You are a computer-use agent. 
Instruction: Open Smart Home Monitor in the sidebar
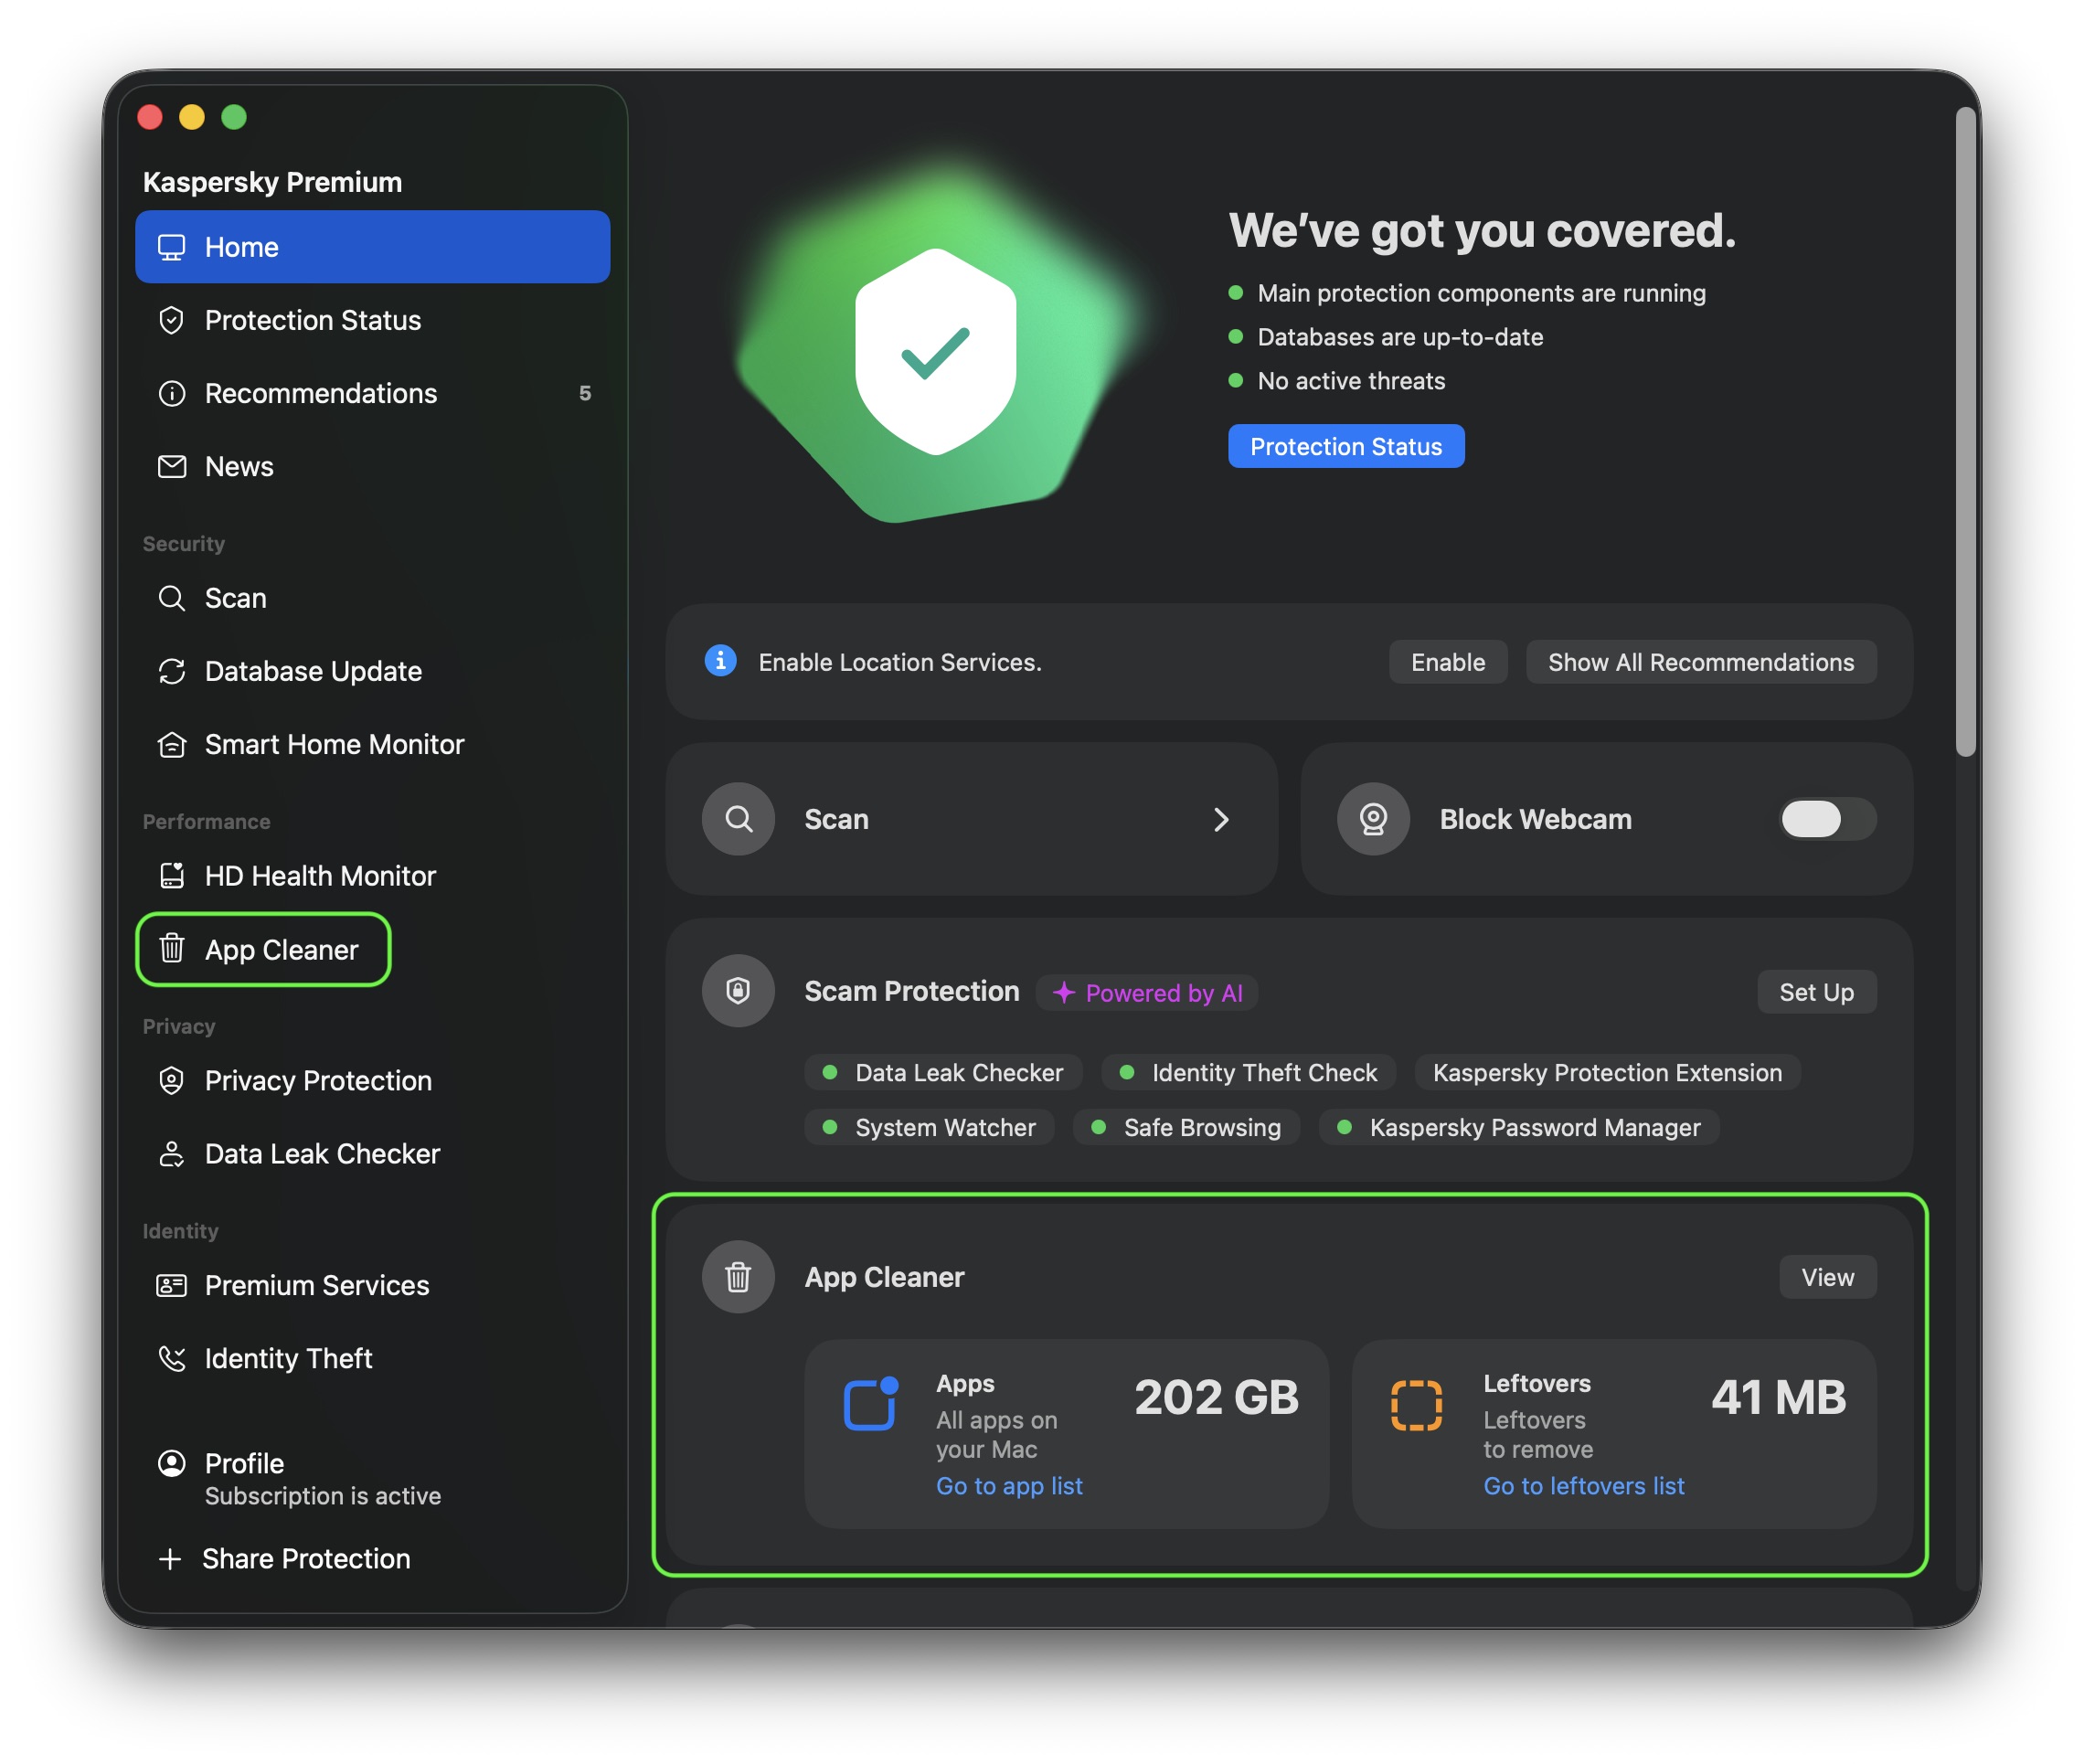[x=372, y=744]
